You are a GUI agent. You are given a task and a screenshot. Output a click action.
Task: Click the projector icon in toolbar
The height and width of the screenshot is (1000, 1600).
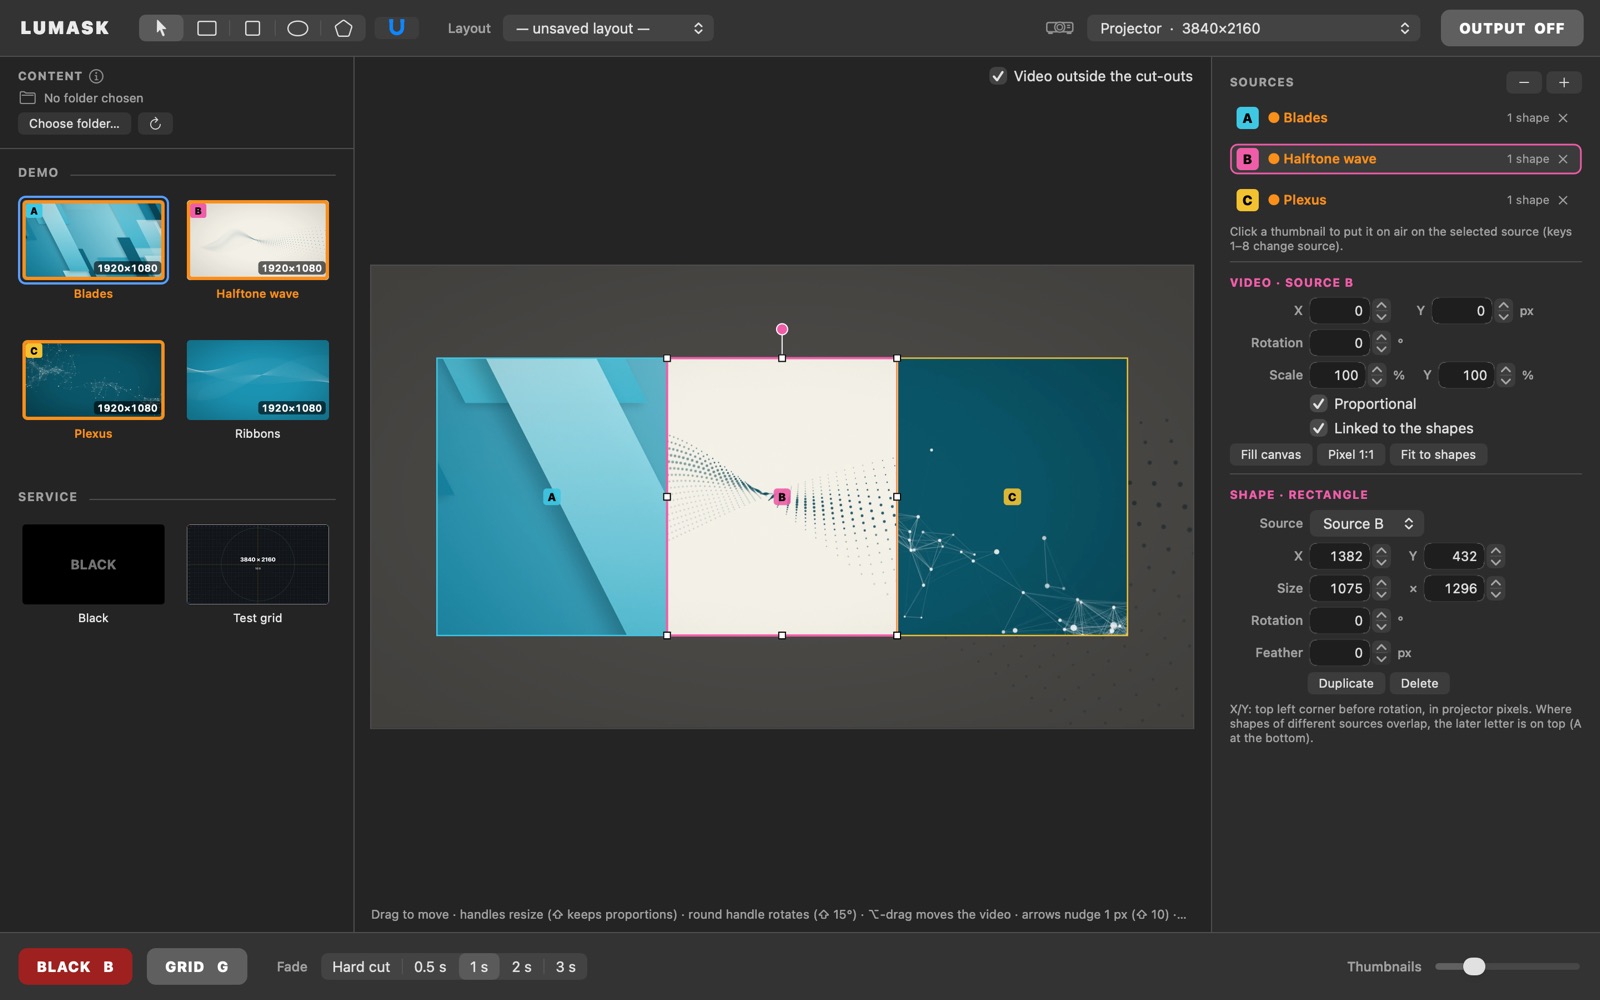pos(1059,28)
